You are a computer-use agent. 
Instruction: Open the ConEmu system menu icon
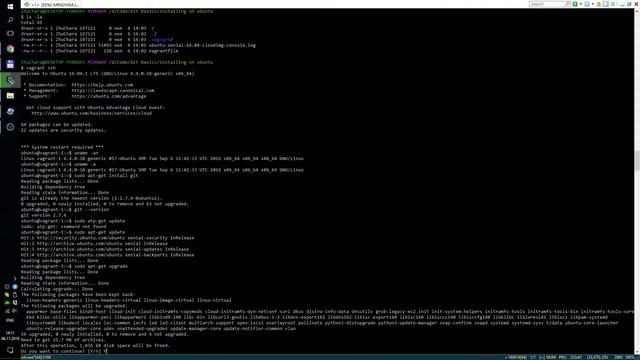tap(613, 4)
